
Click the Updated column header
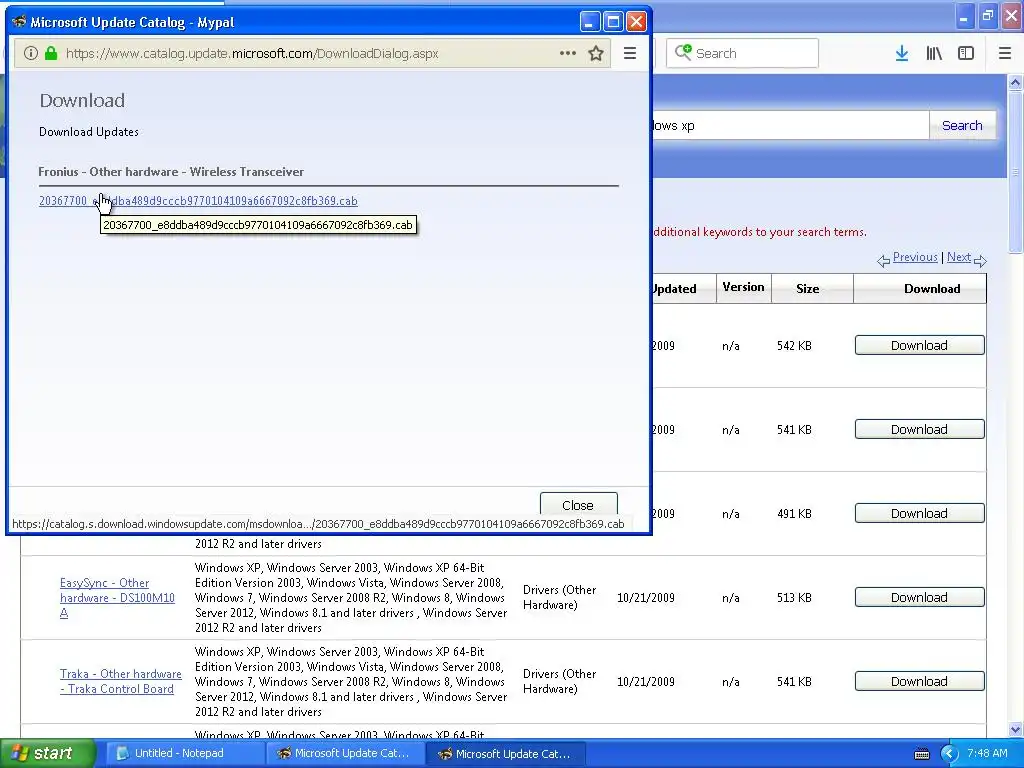pyautogui.click(x=674, y=289)
